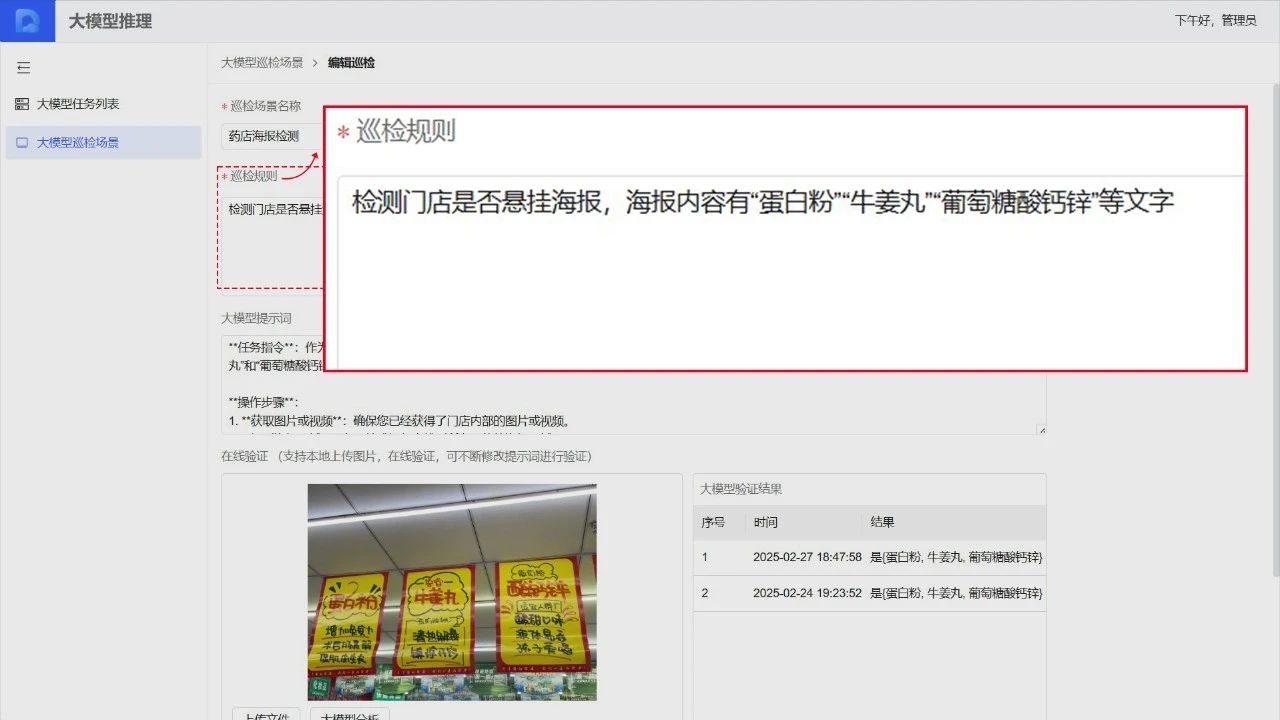Select result row 2 dated 2025-02-24
The height and width of the screenshot is (720, 1280).
point(868,593)
